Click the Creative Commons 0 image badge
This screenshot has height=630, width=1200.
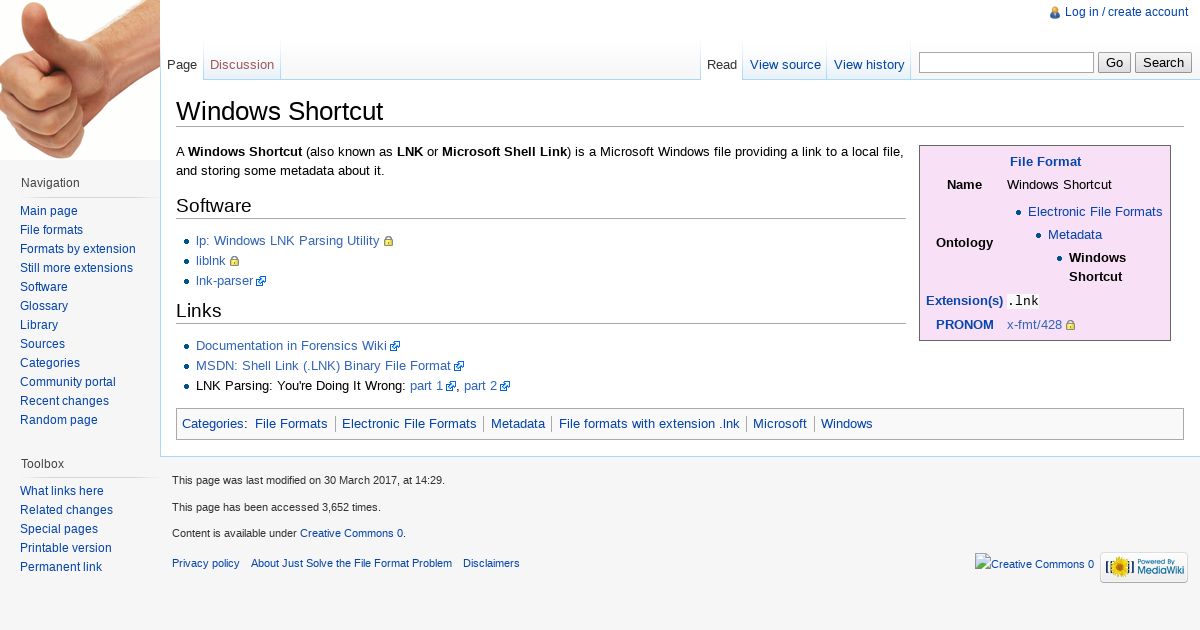(1035, 563)
